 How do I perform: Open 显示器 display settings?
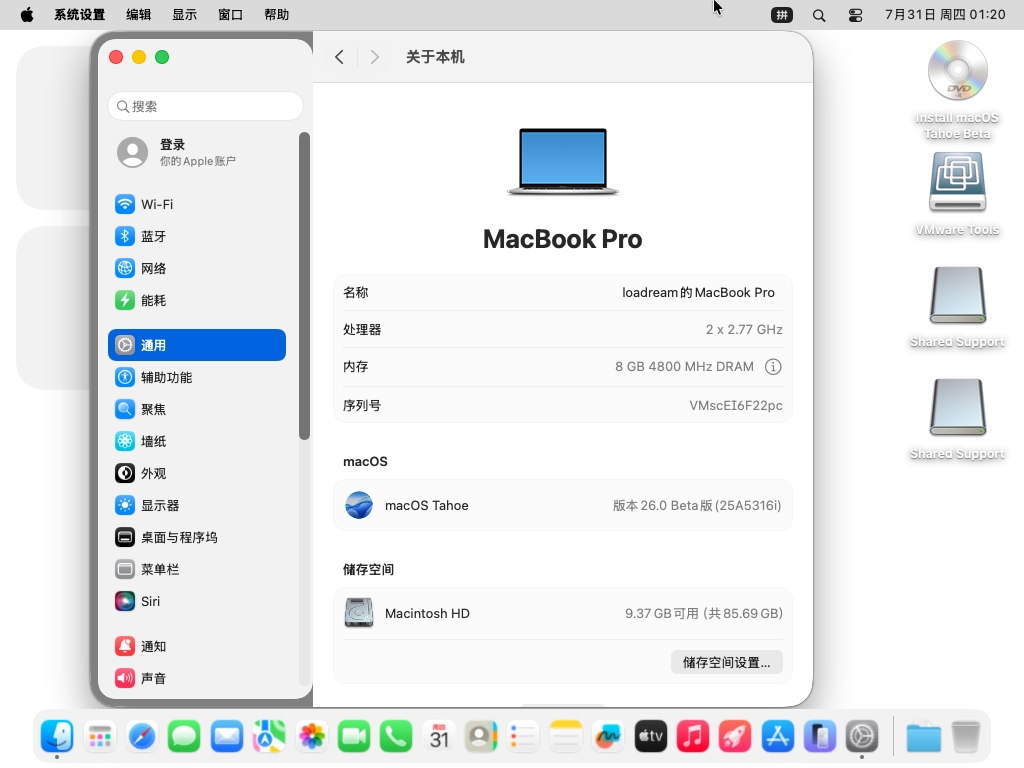(x=197, y=505)
